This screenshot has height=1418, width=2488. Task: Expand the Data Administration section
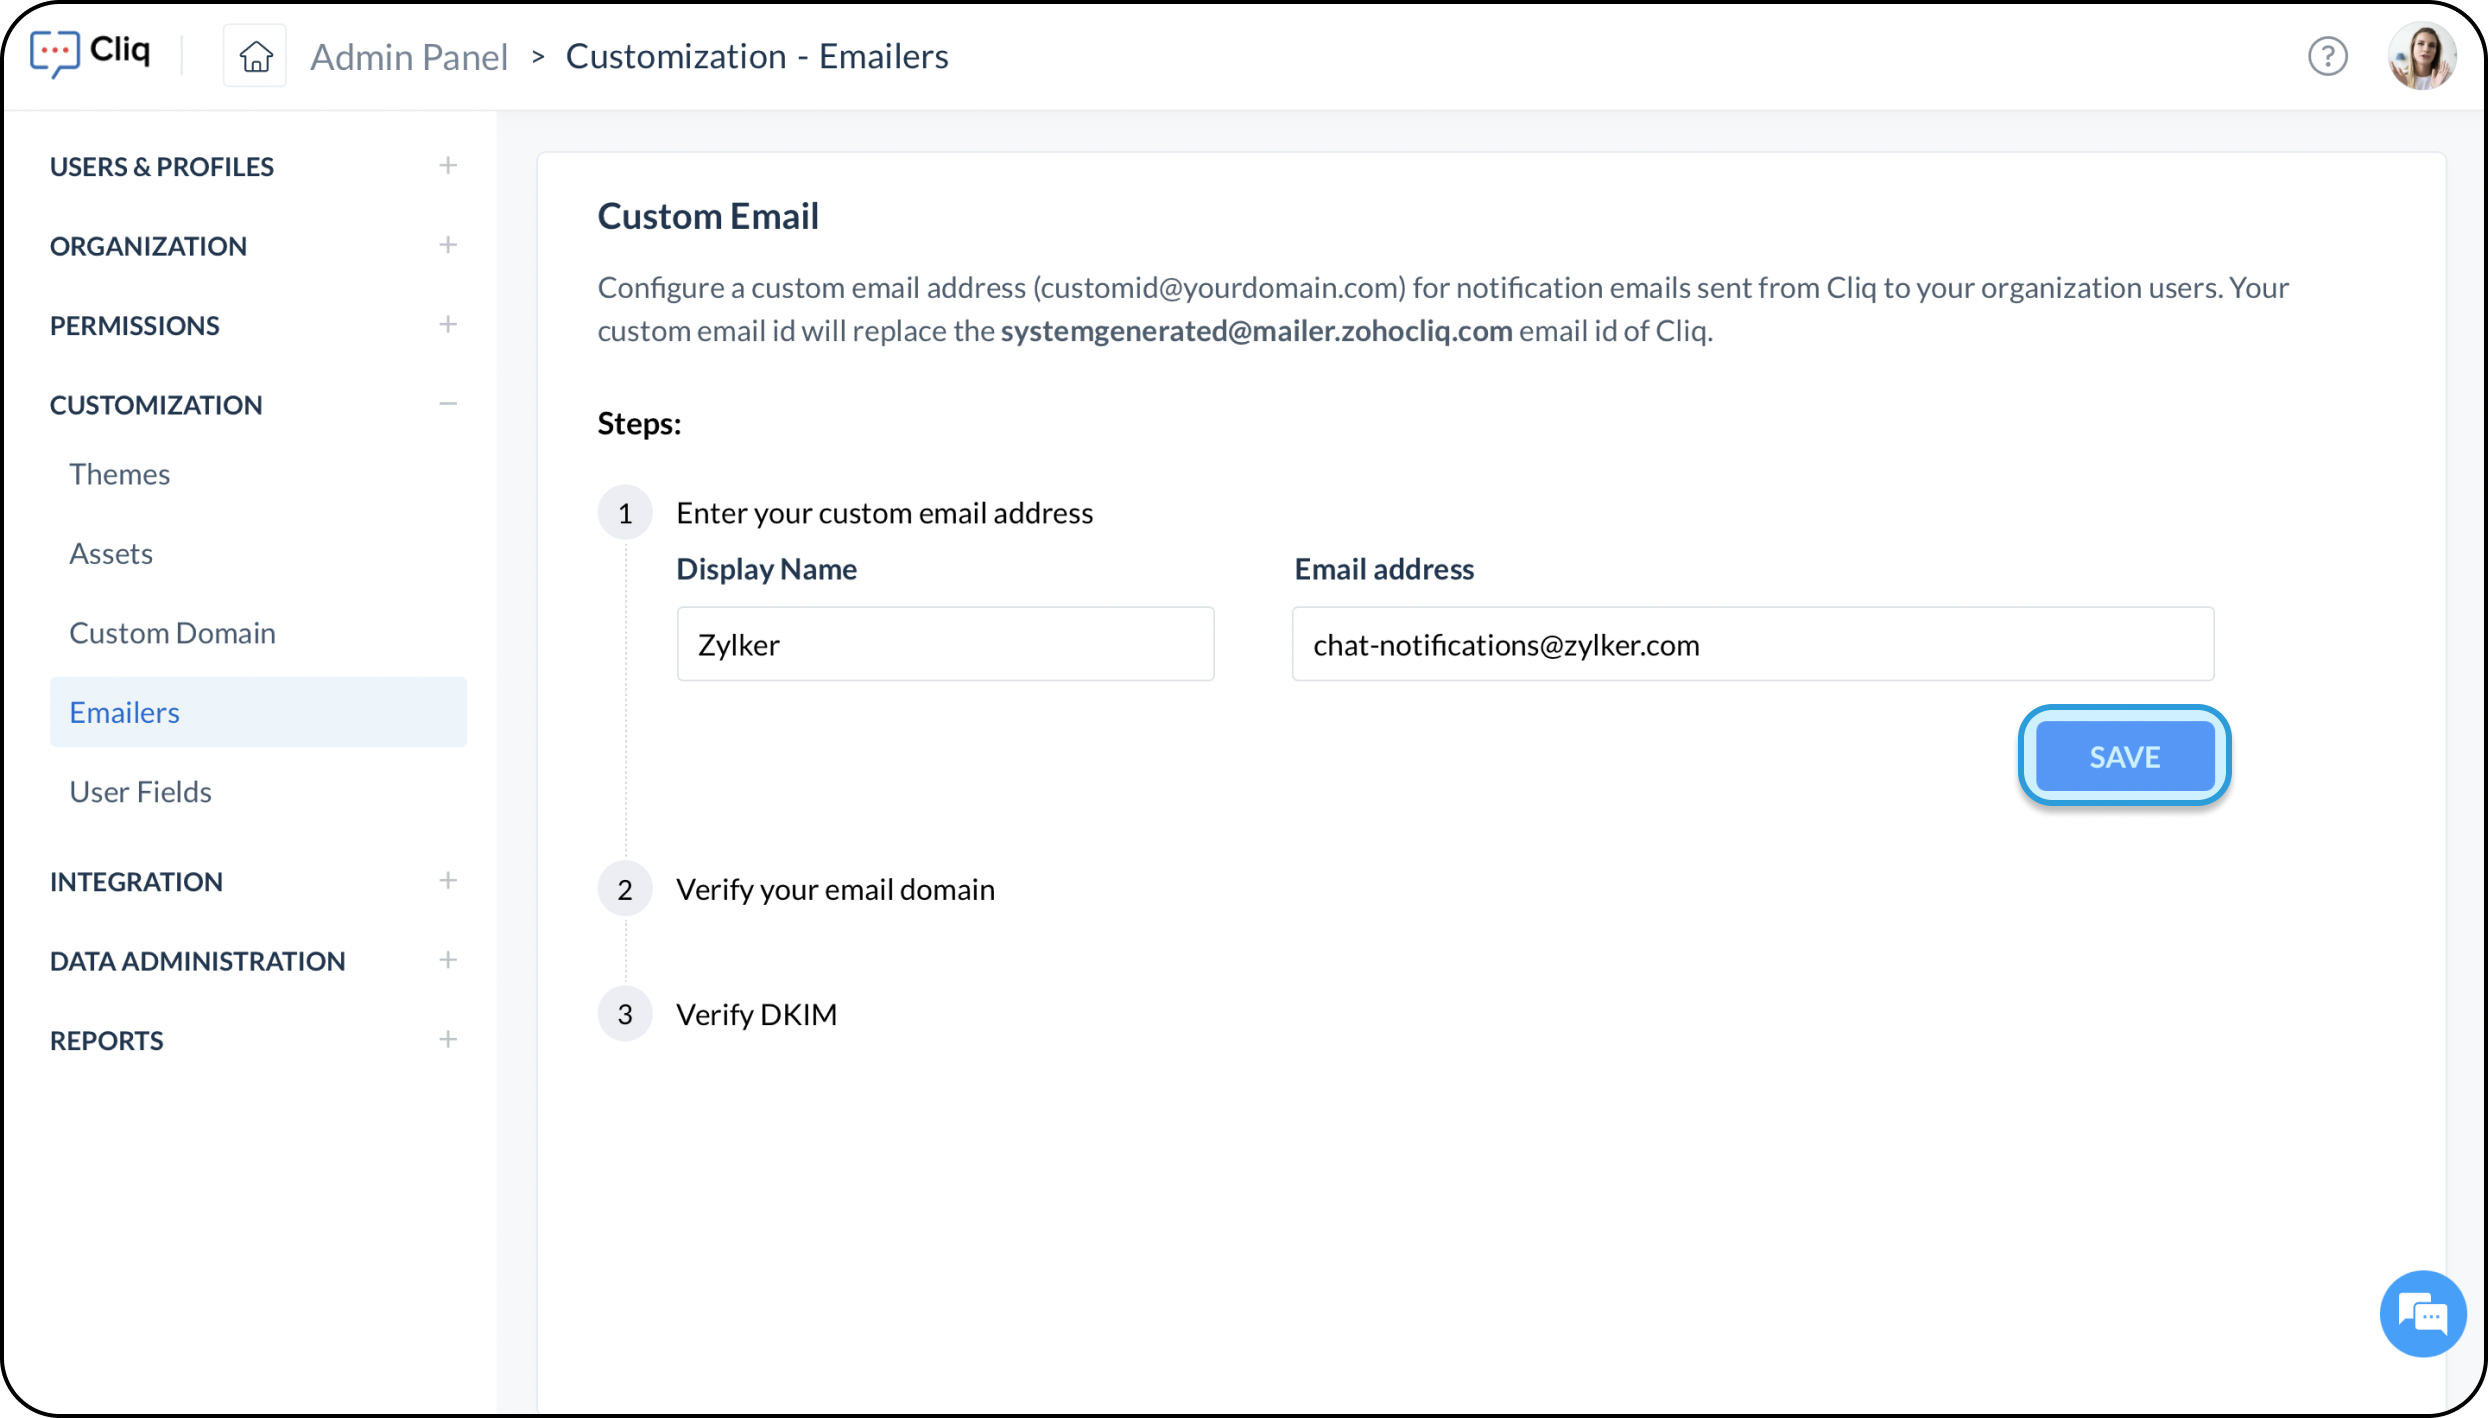[x=448, y=960]
